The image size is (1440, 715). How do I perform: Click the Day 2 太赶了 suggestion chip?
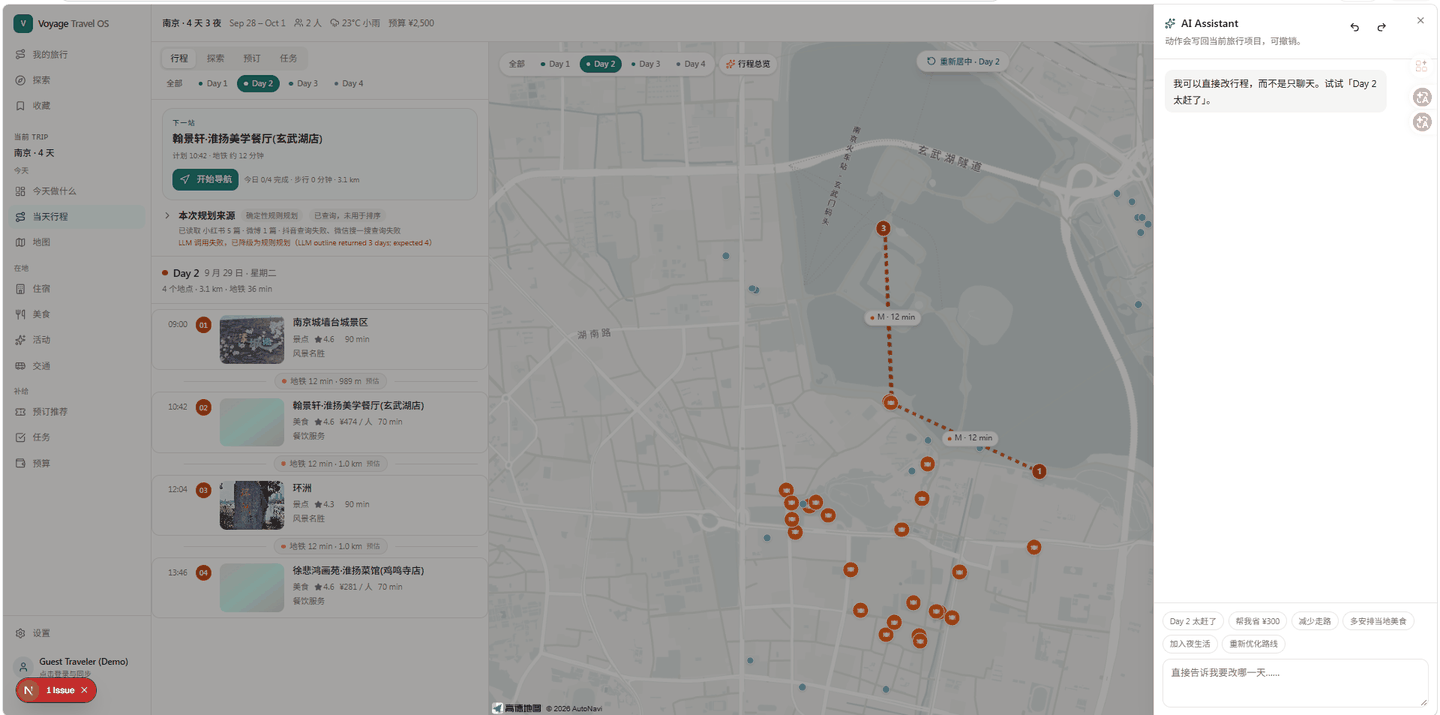pyautogui.click(x=1193, y=621)
